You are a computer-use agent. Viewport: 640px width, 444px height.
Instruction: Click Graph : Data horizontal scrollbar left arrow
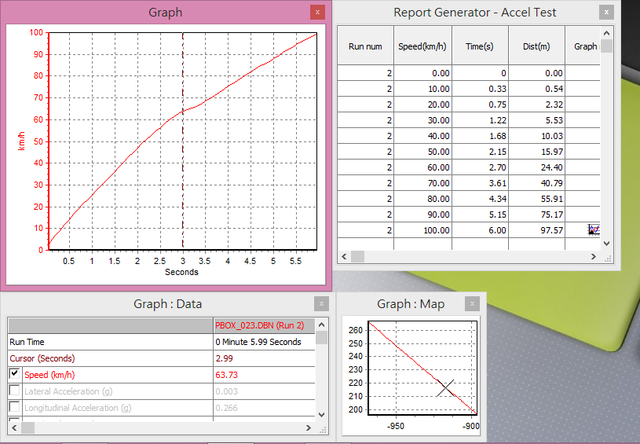[14, 428]
